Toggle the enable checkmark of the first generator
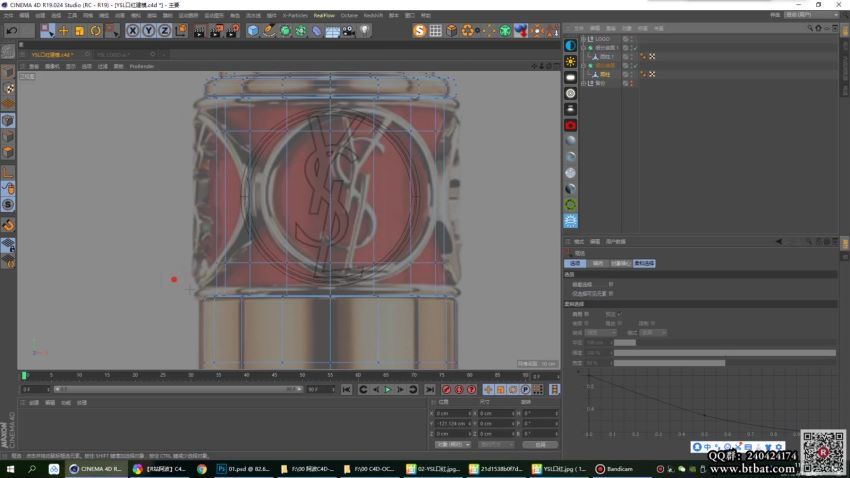This screenshot has width=850, height=478. (x=635, y=48)
